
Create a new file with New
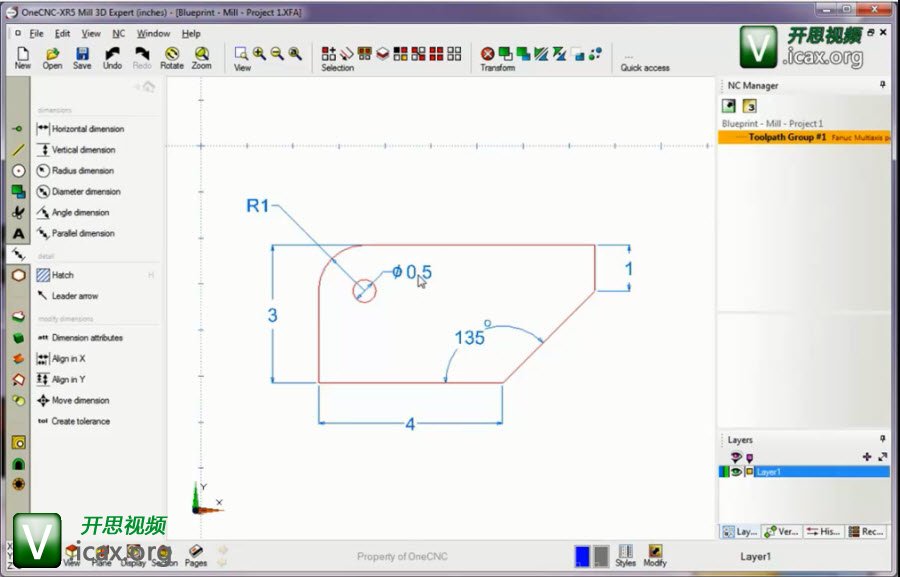[22, 57]
